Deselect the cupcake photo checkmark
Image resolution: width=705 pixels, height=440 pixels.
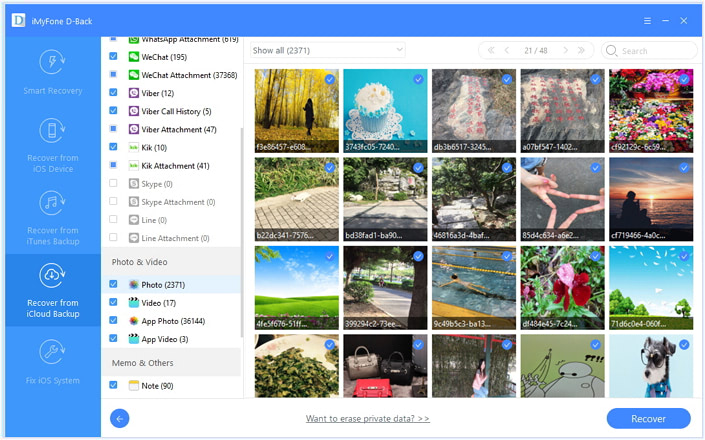point(418,79)
